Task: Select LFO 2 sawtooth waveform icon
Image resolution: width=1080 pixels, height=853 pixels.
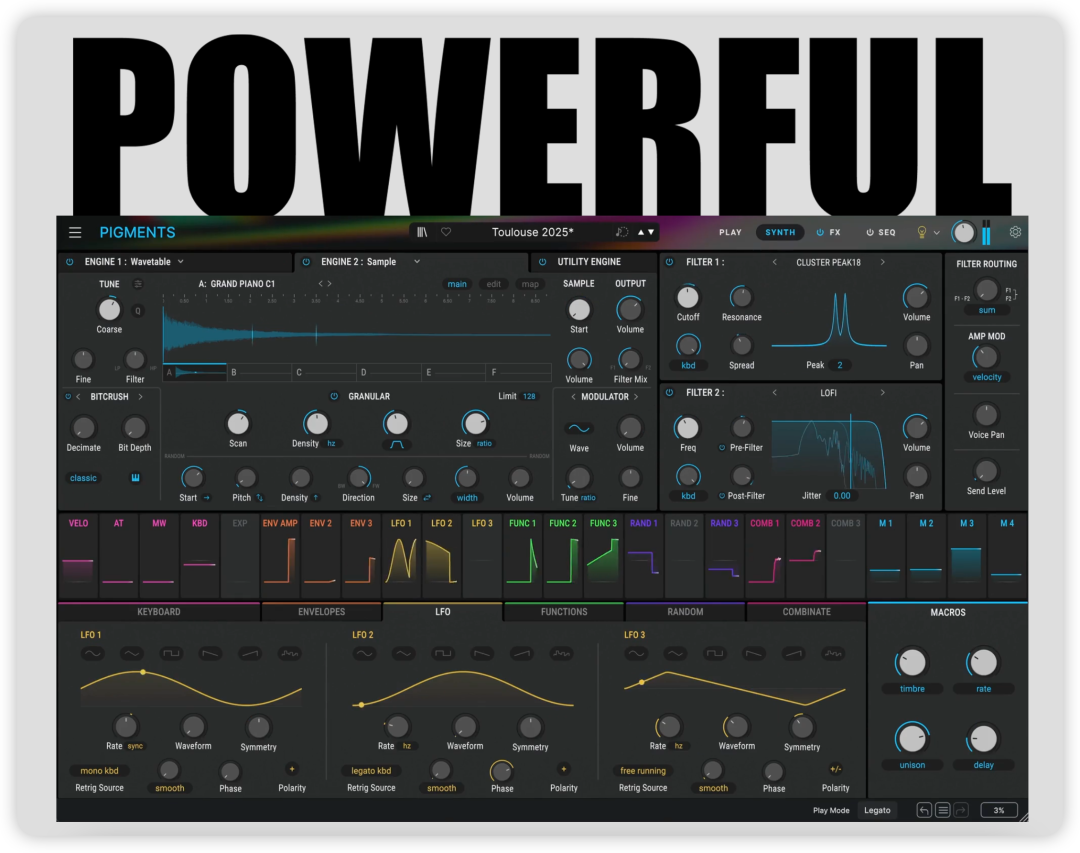Action: coord(483,653)
